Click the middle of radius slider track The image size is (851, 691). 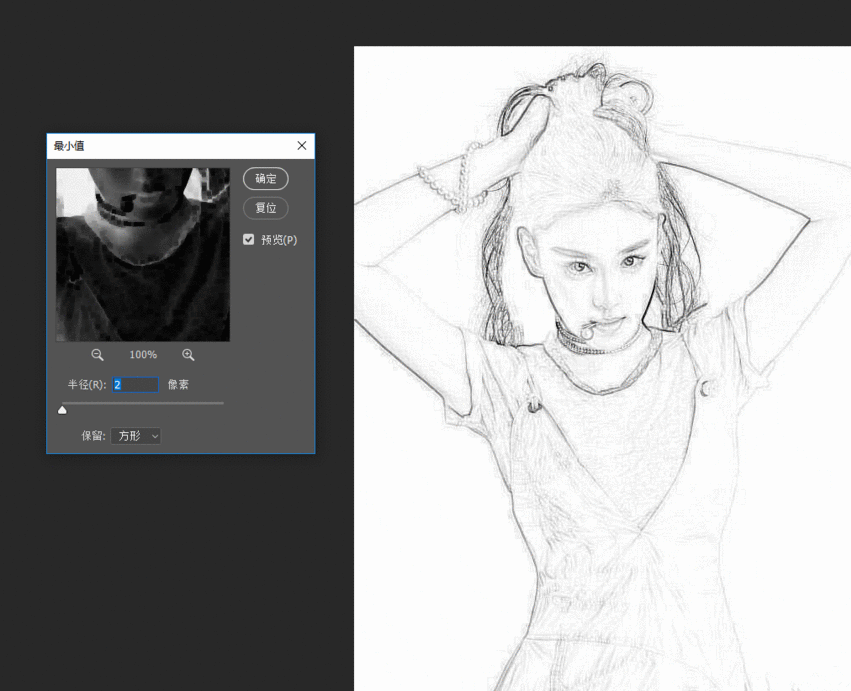pos(143,403)
